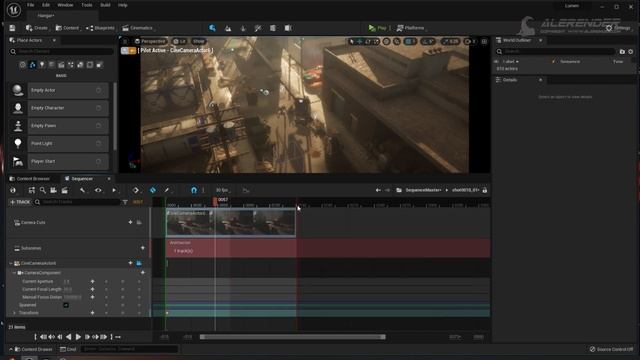The height and width of the screenshot is (360, 640).
Task: Open the Tools menu
Action: [87, 5]
